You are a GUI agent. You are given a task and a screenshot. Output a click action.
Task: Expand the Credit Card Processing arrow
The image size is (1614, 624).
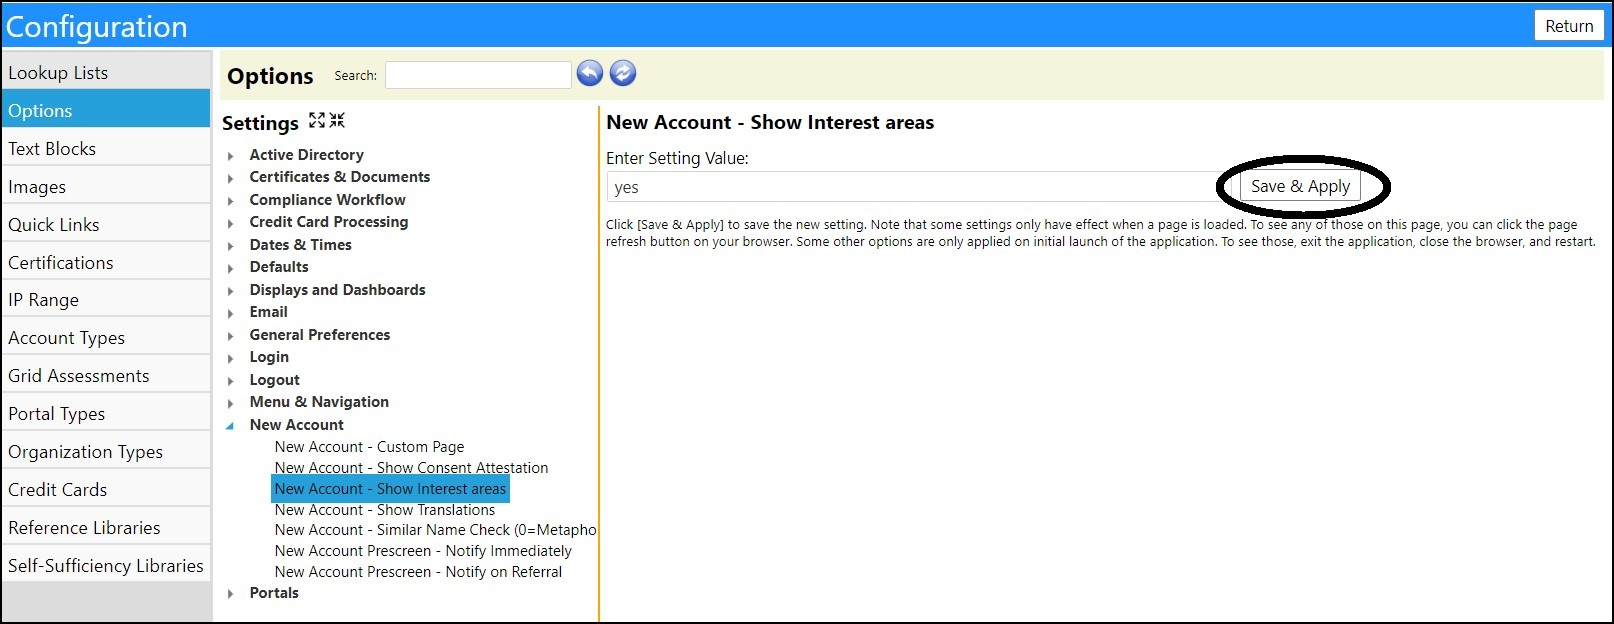click(230, 223)
